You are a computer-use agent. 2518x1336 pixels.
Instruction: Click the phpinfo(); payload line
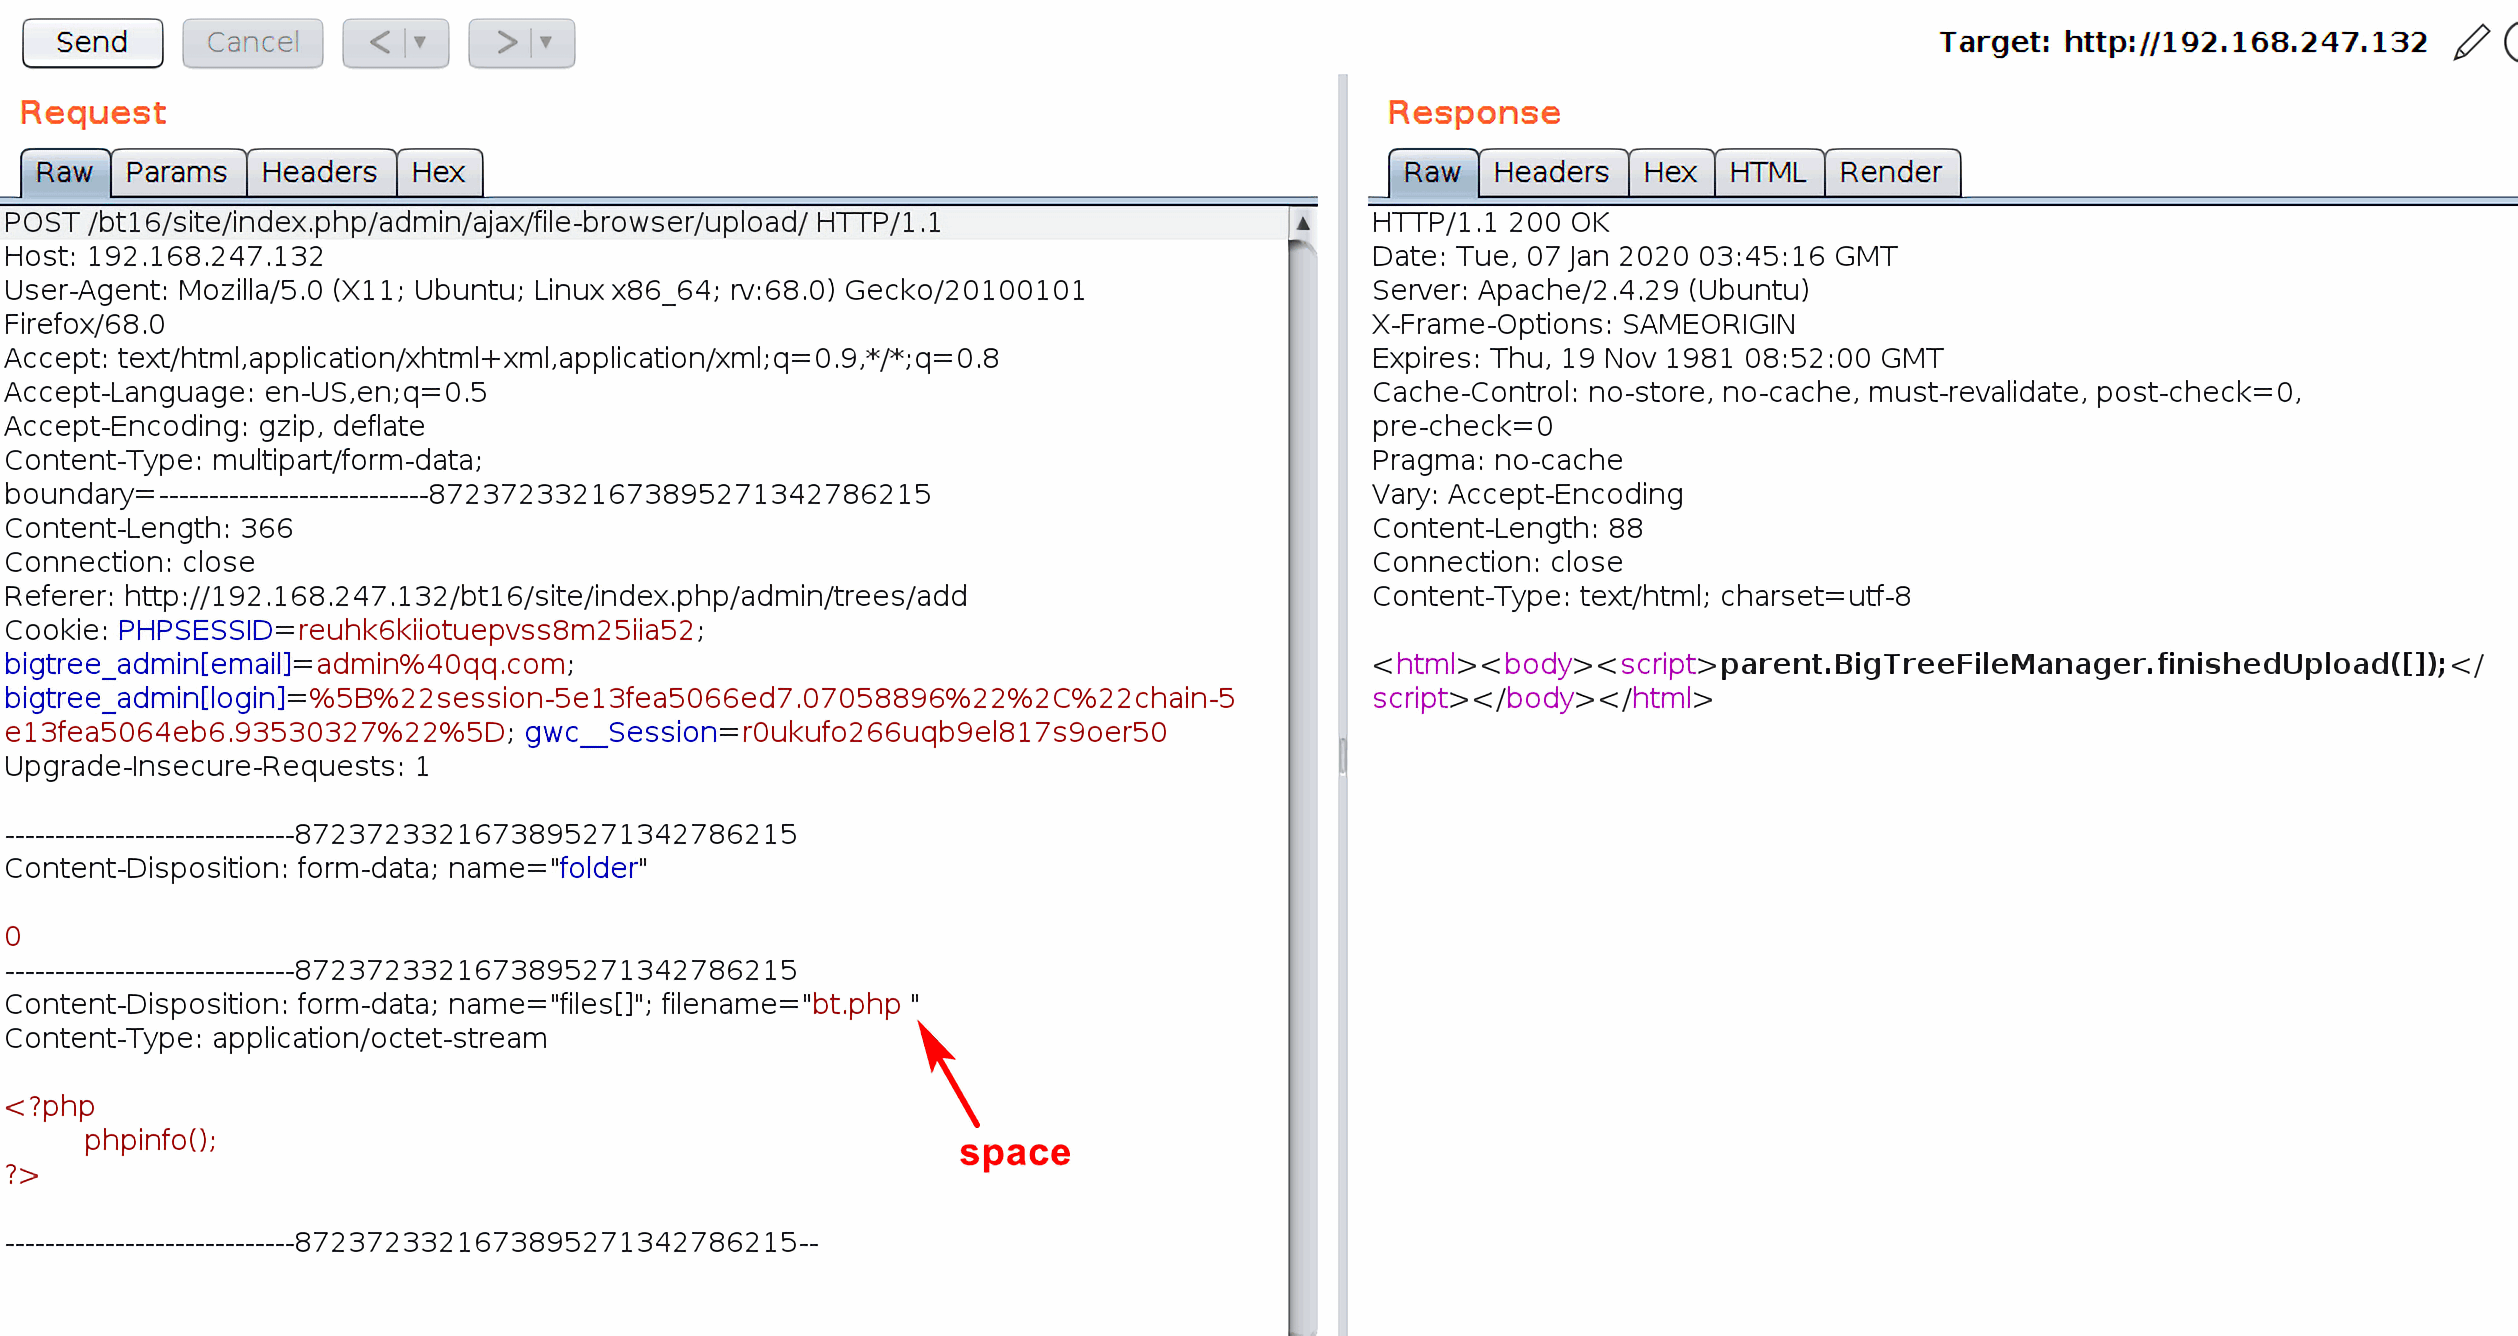click(x=150, y=1140)
